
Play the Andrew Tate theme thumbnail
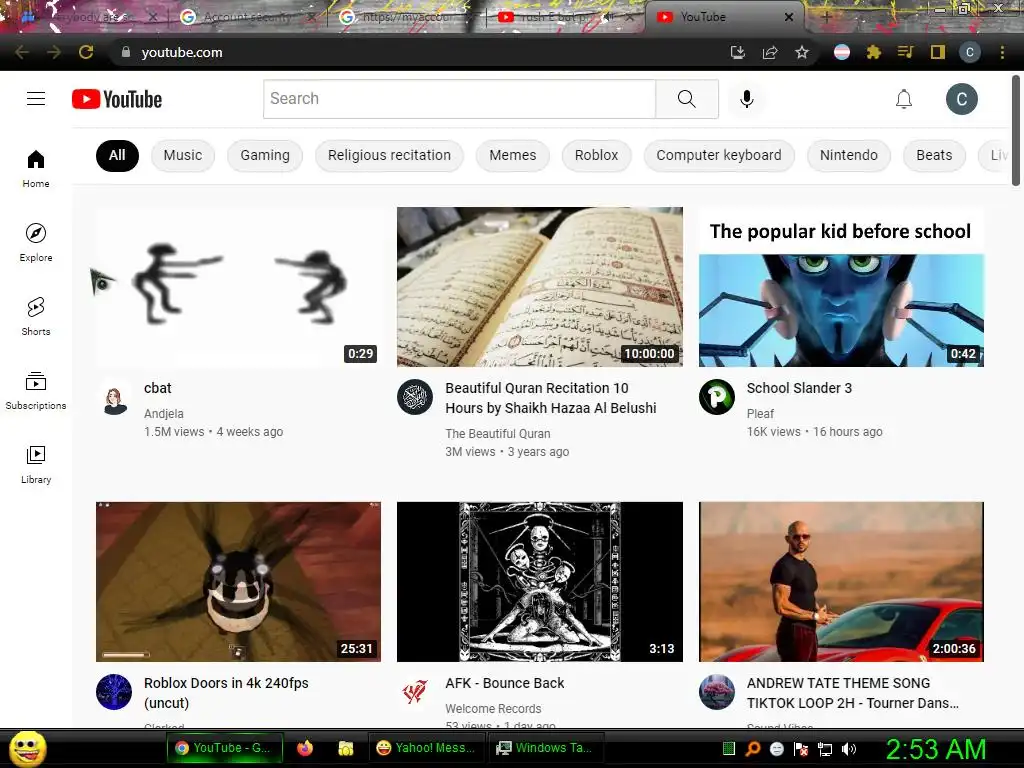(x=841, y=582)
